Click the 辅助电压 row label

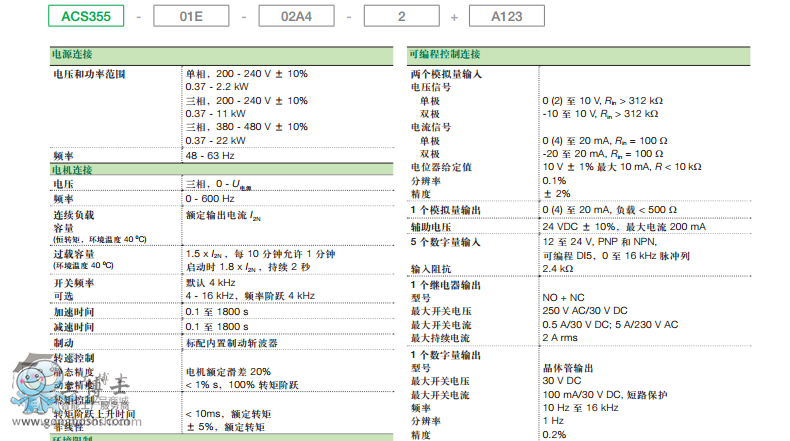pyautogui.click(x=432, y=227)
